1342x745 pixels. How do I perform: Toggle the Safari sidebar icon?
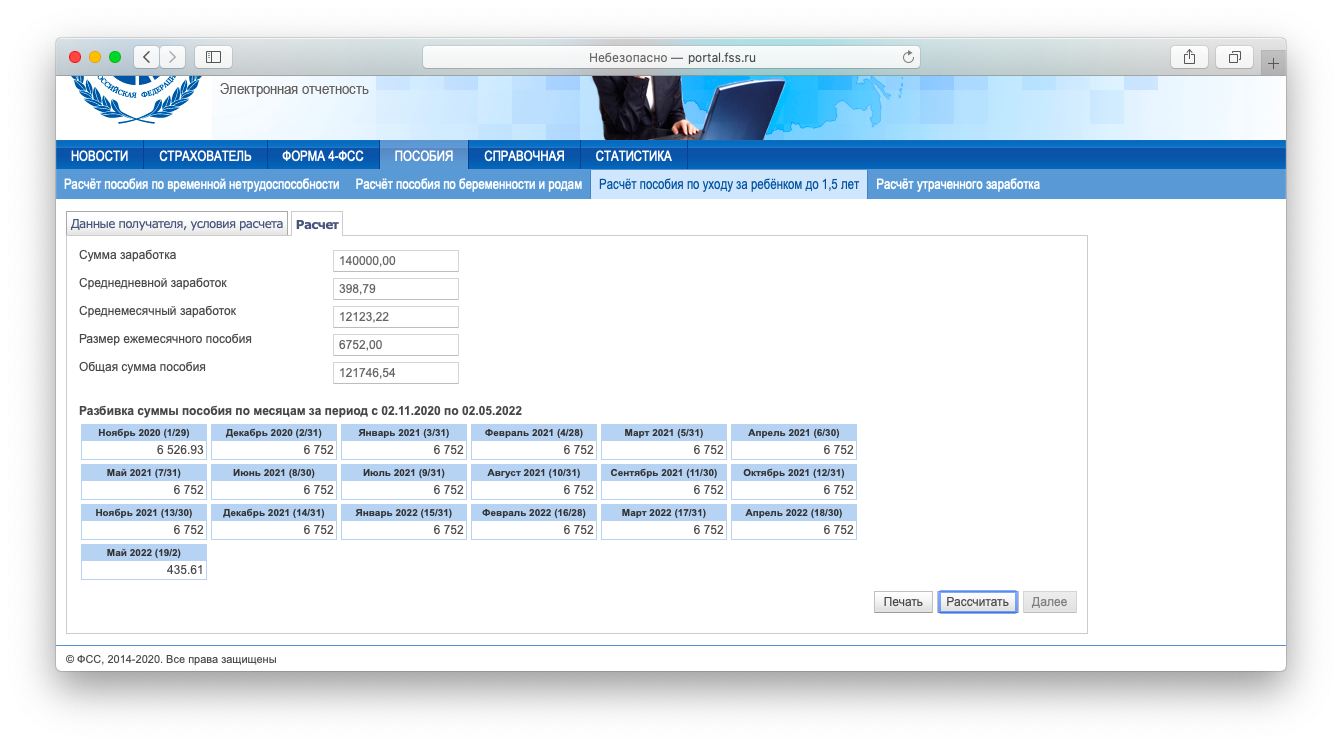click(213, 57)
